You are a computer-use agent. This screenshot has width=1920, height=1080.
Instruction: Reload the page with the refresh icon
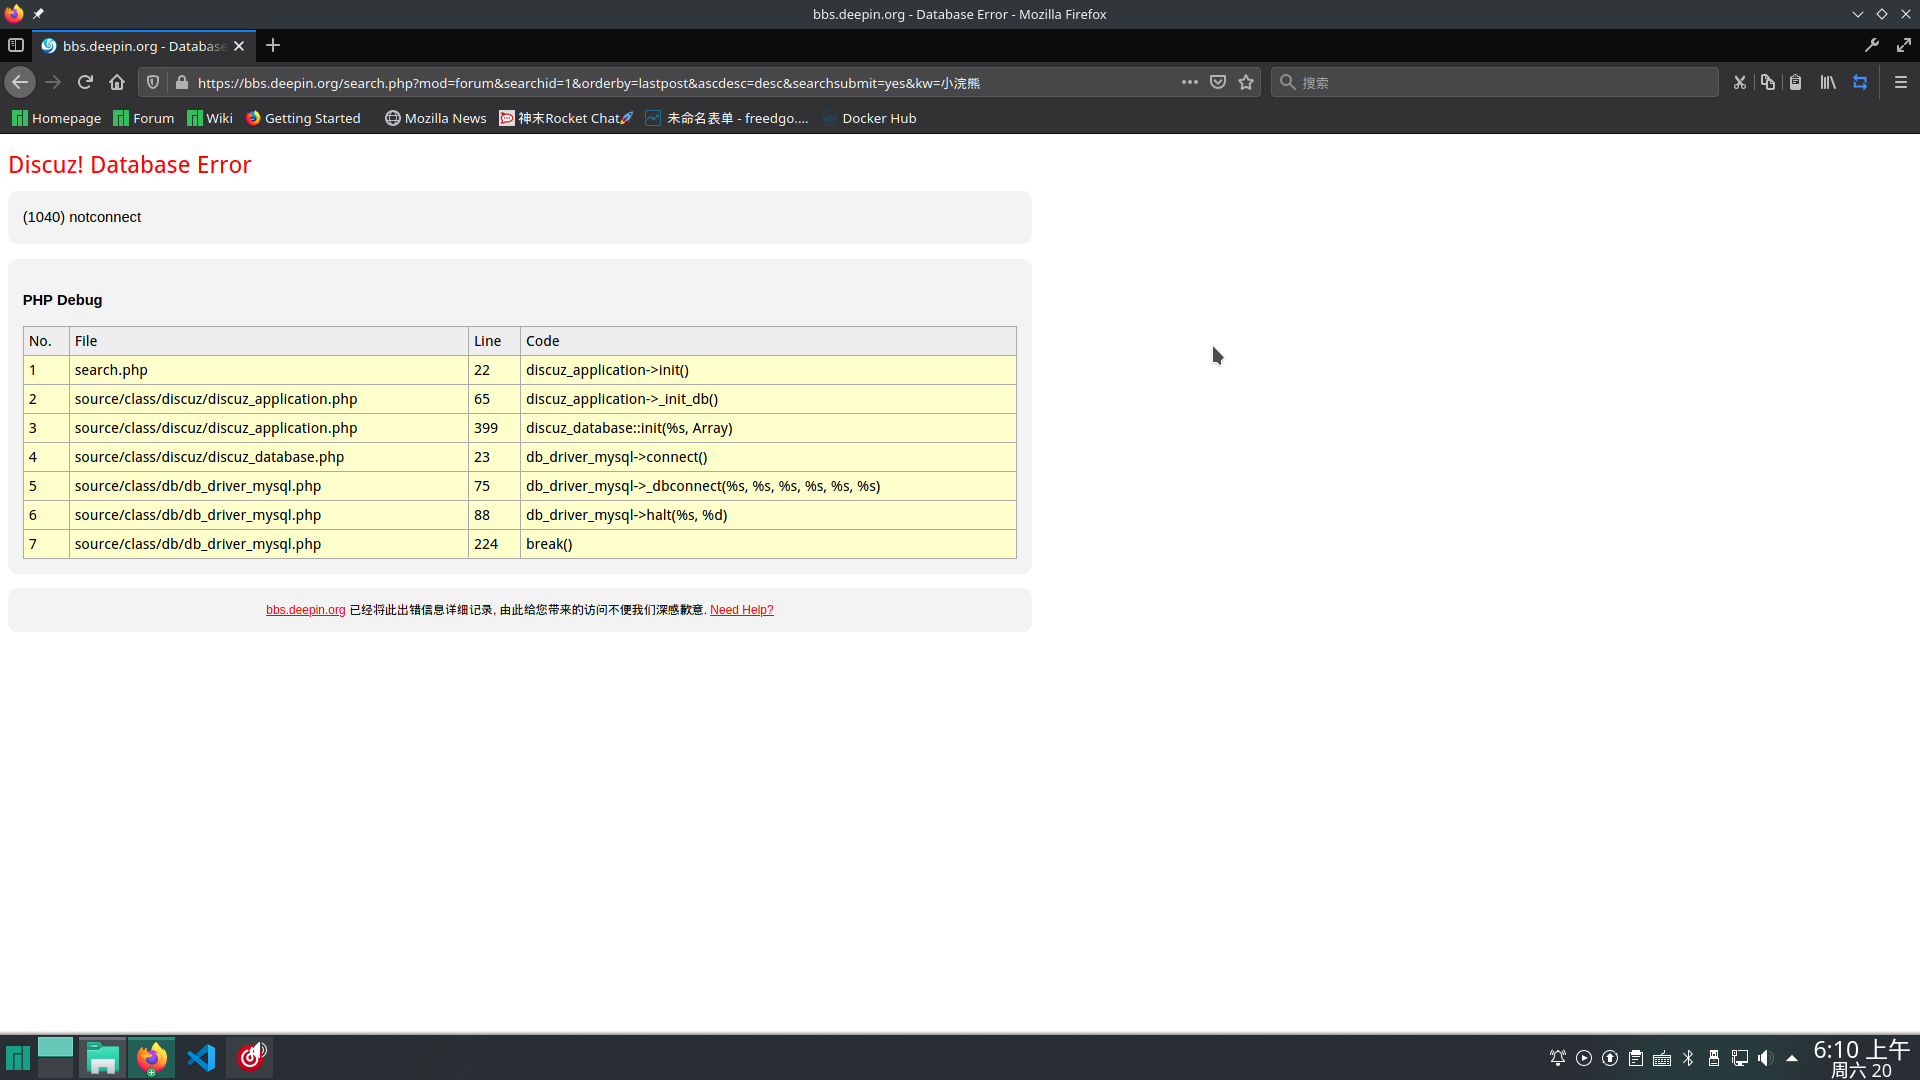click(85, 82)
